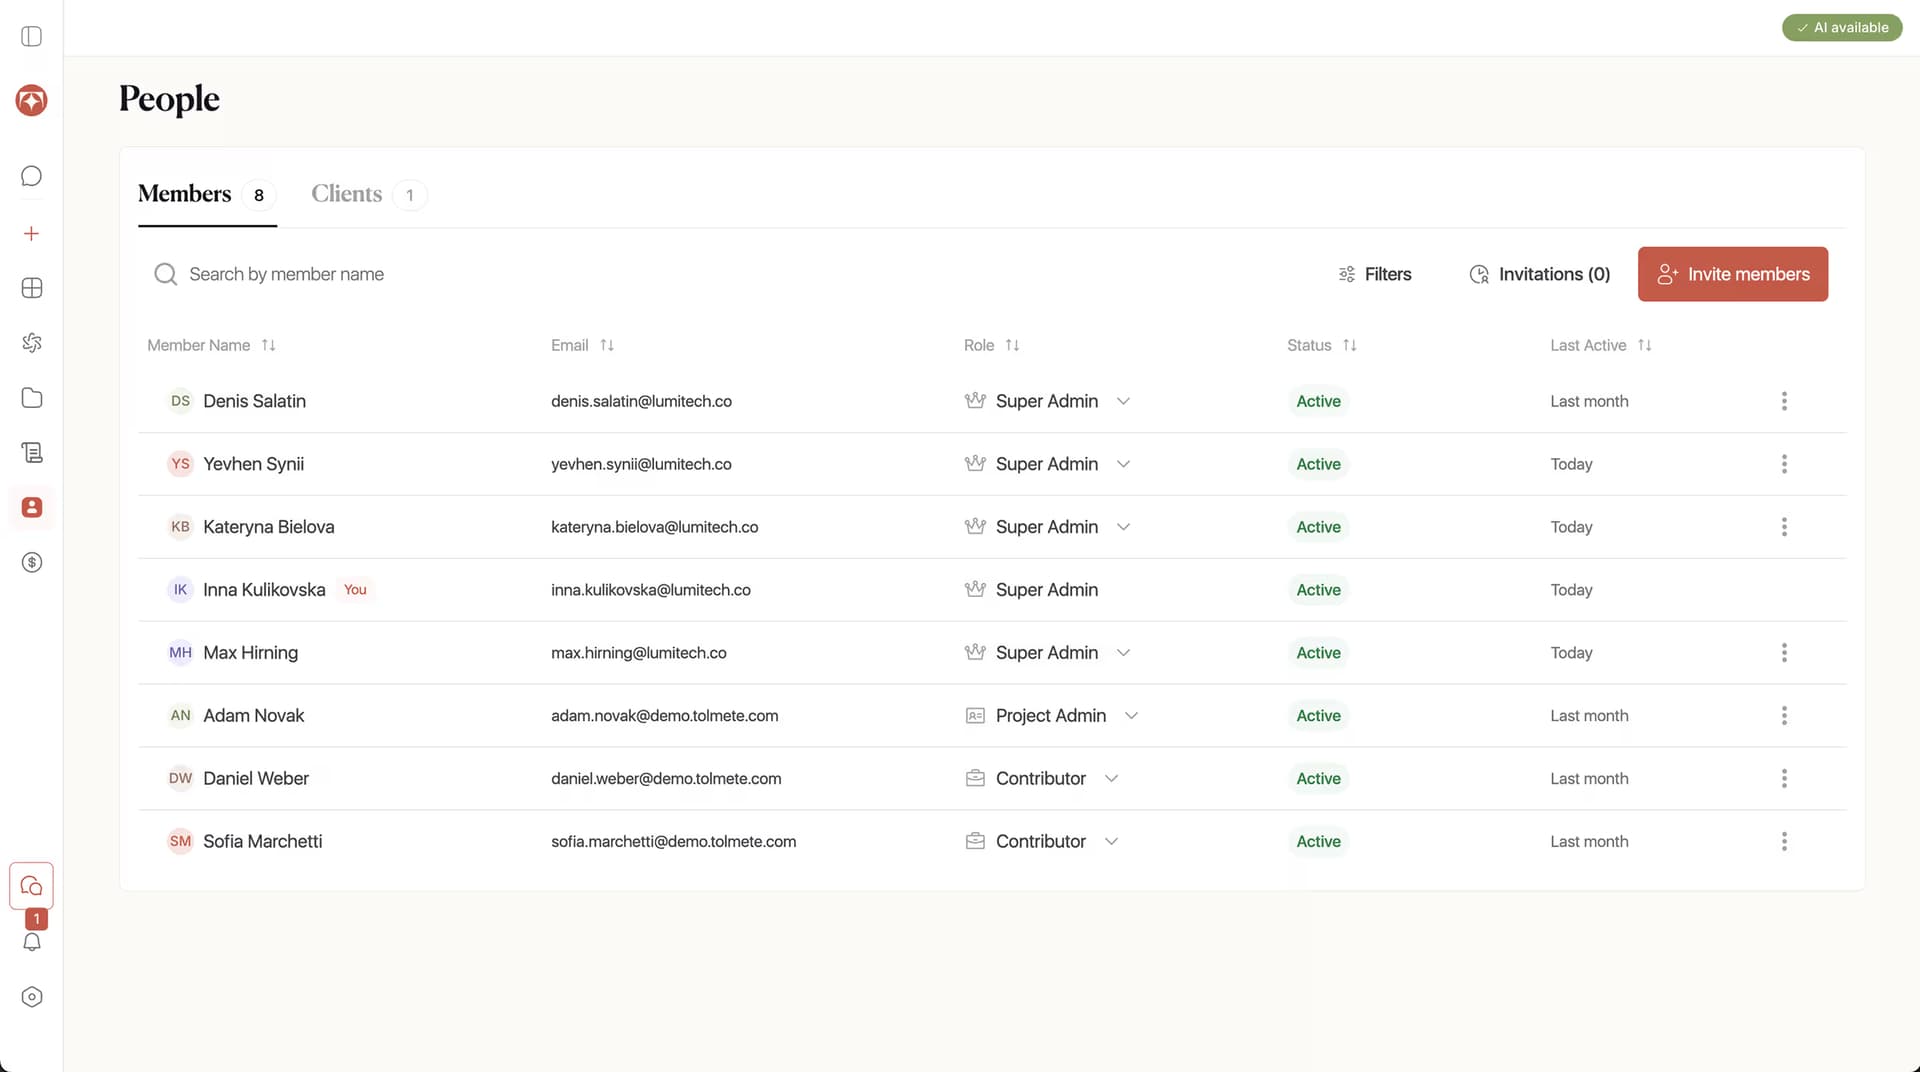1920x1072 pixels.
Task: Open more options for Adam Novak
Action: pyautogui.click(x=1784, y=716)
